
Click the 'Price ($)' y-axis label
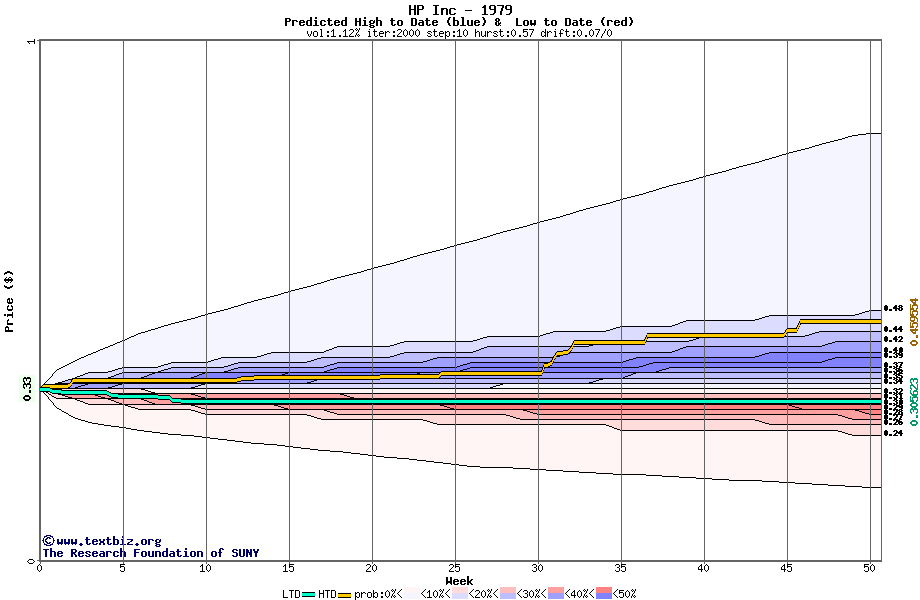point(9,301)
